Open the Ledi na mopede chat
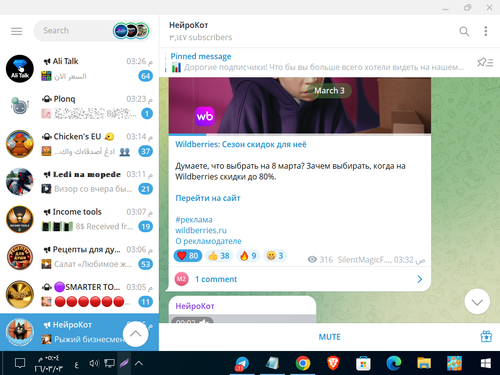The width and height of the screenshot is (500, 375). click(x=79, y=181)
